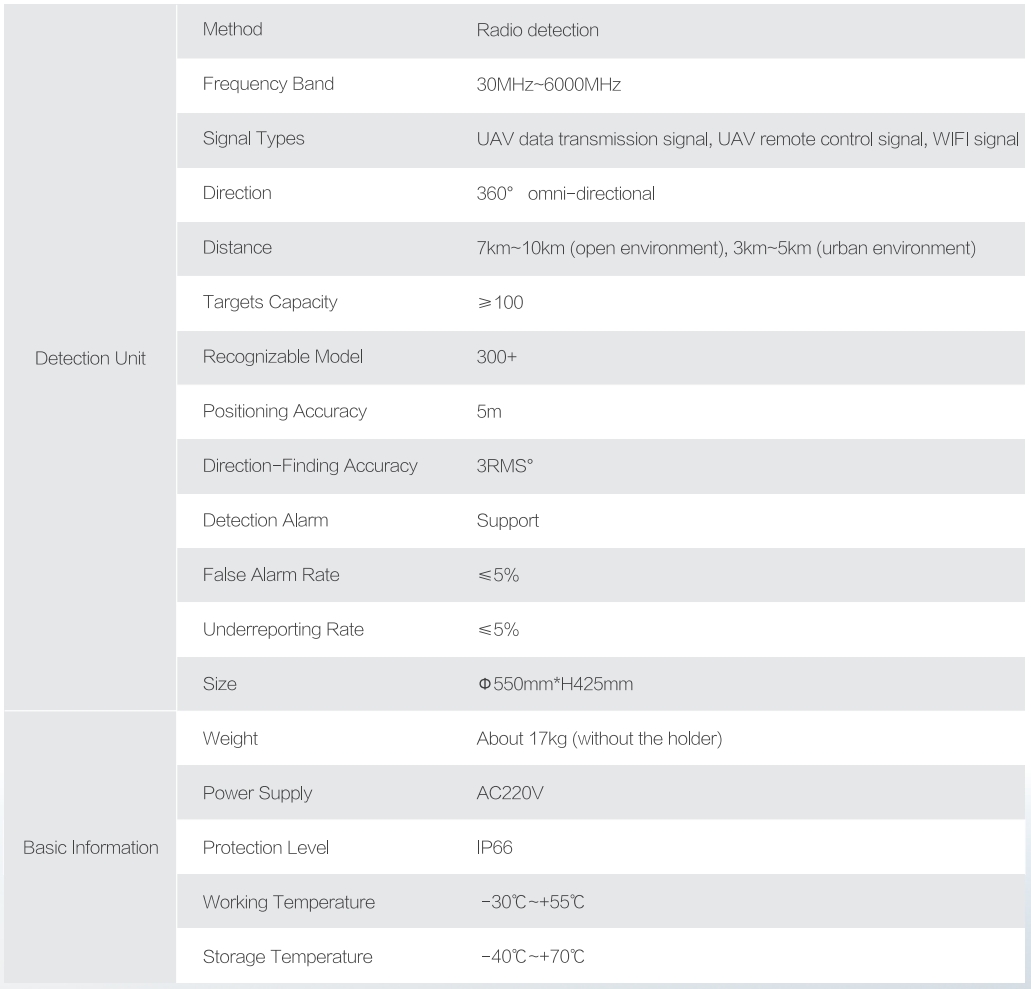Screen dimensions: 1031x989
Task: Select the Method row label
Action: pos(232,30)
